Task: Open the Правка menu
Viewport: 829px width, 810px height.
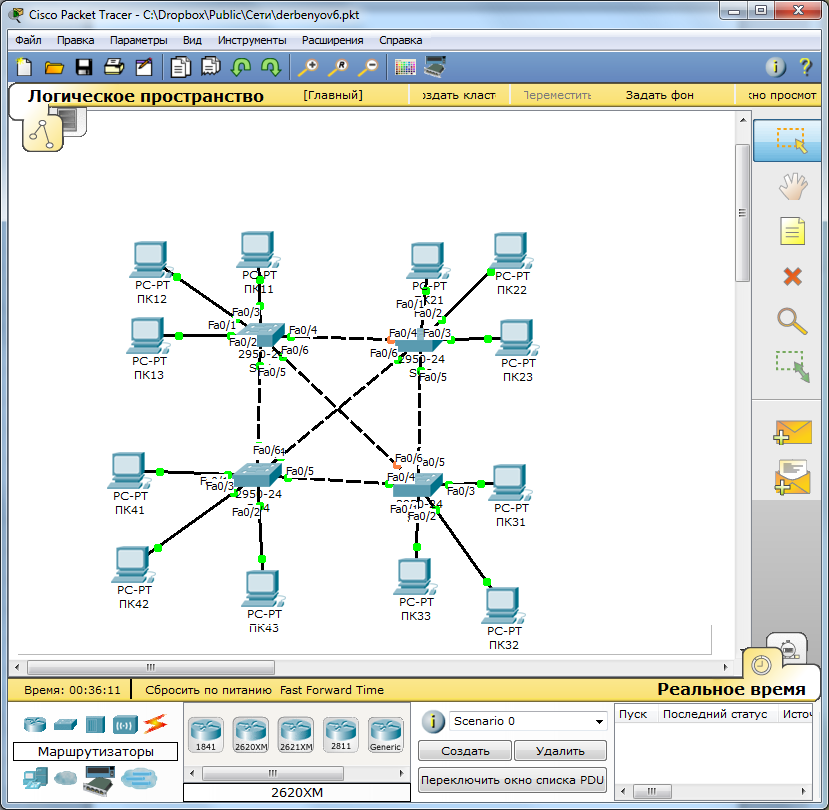Action: click(x=76, y=40)
